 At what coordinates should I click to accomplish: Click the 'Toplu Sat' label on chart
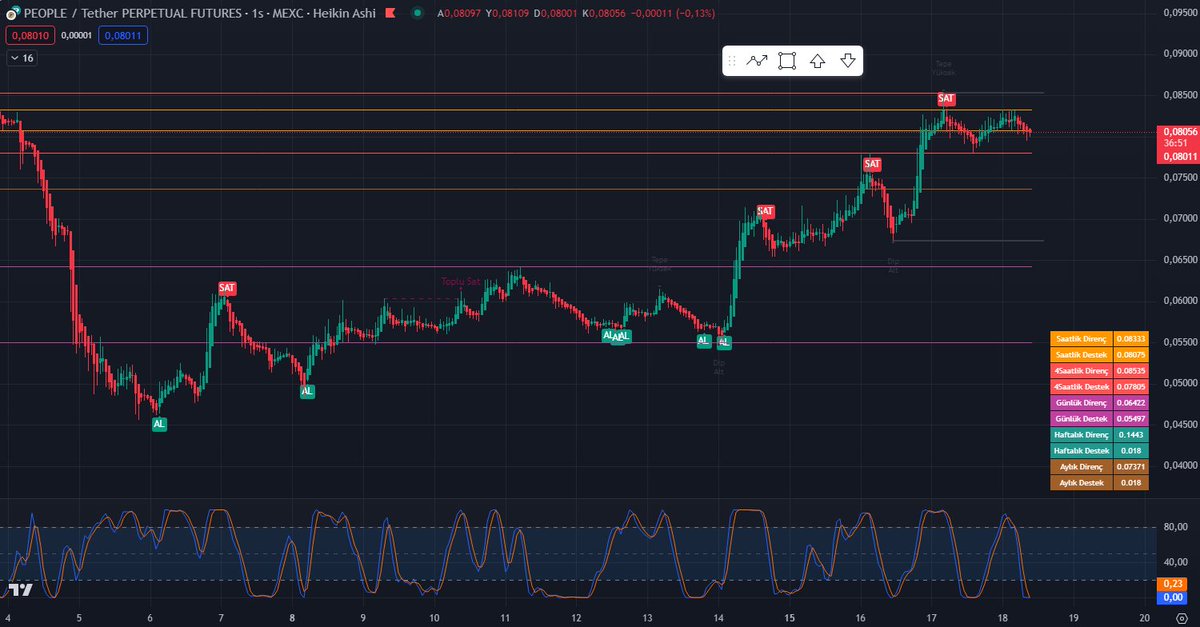pyautogui.click(x=461, y=281)
